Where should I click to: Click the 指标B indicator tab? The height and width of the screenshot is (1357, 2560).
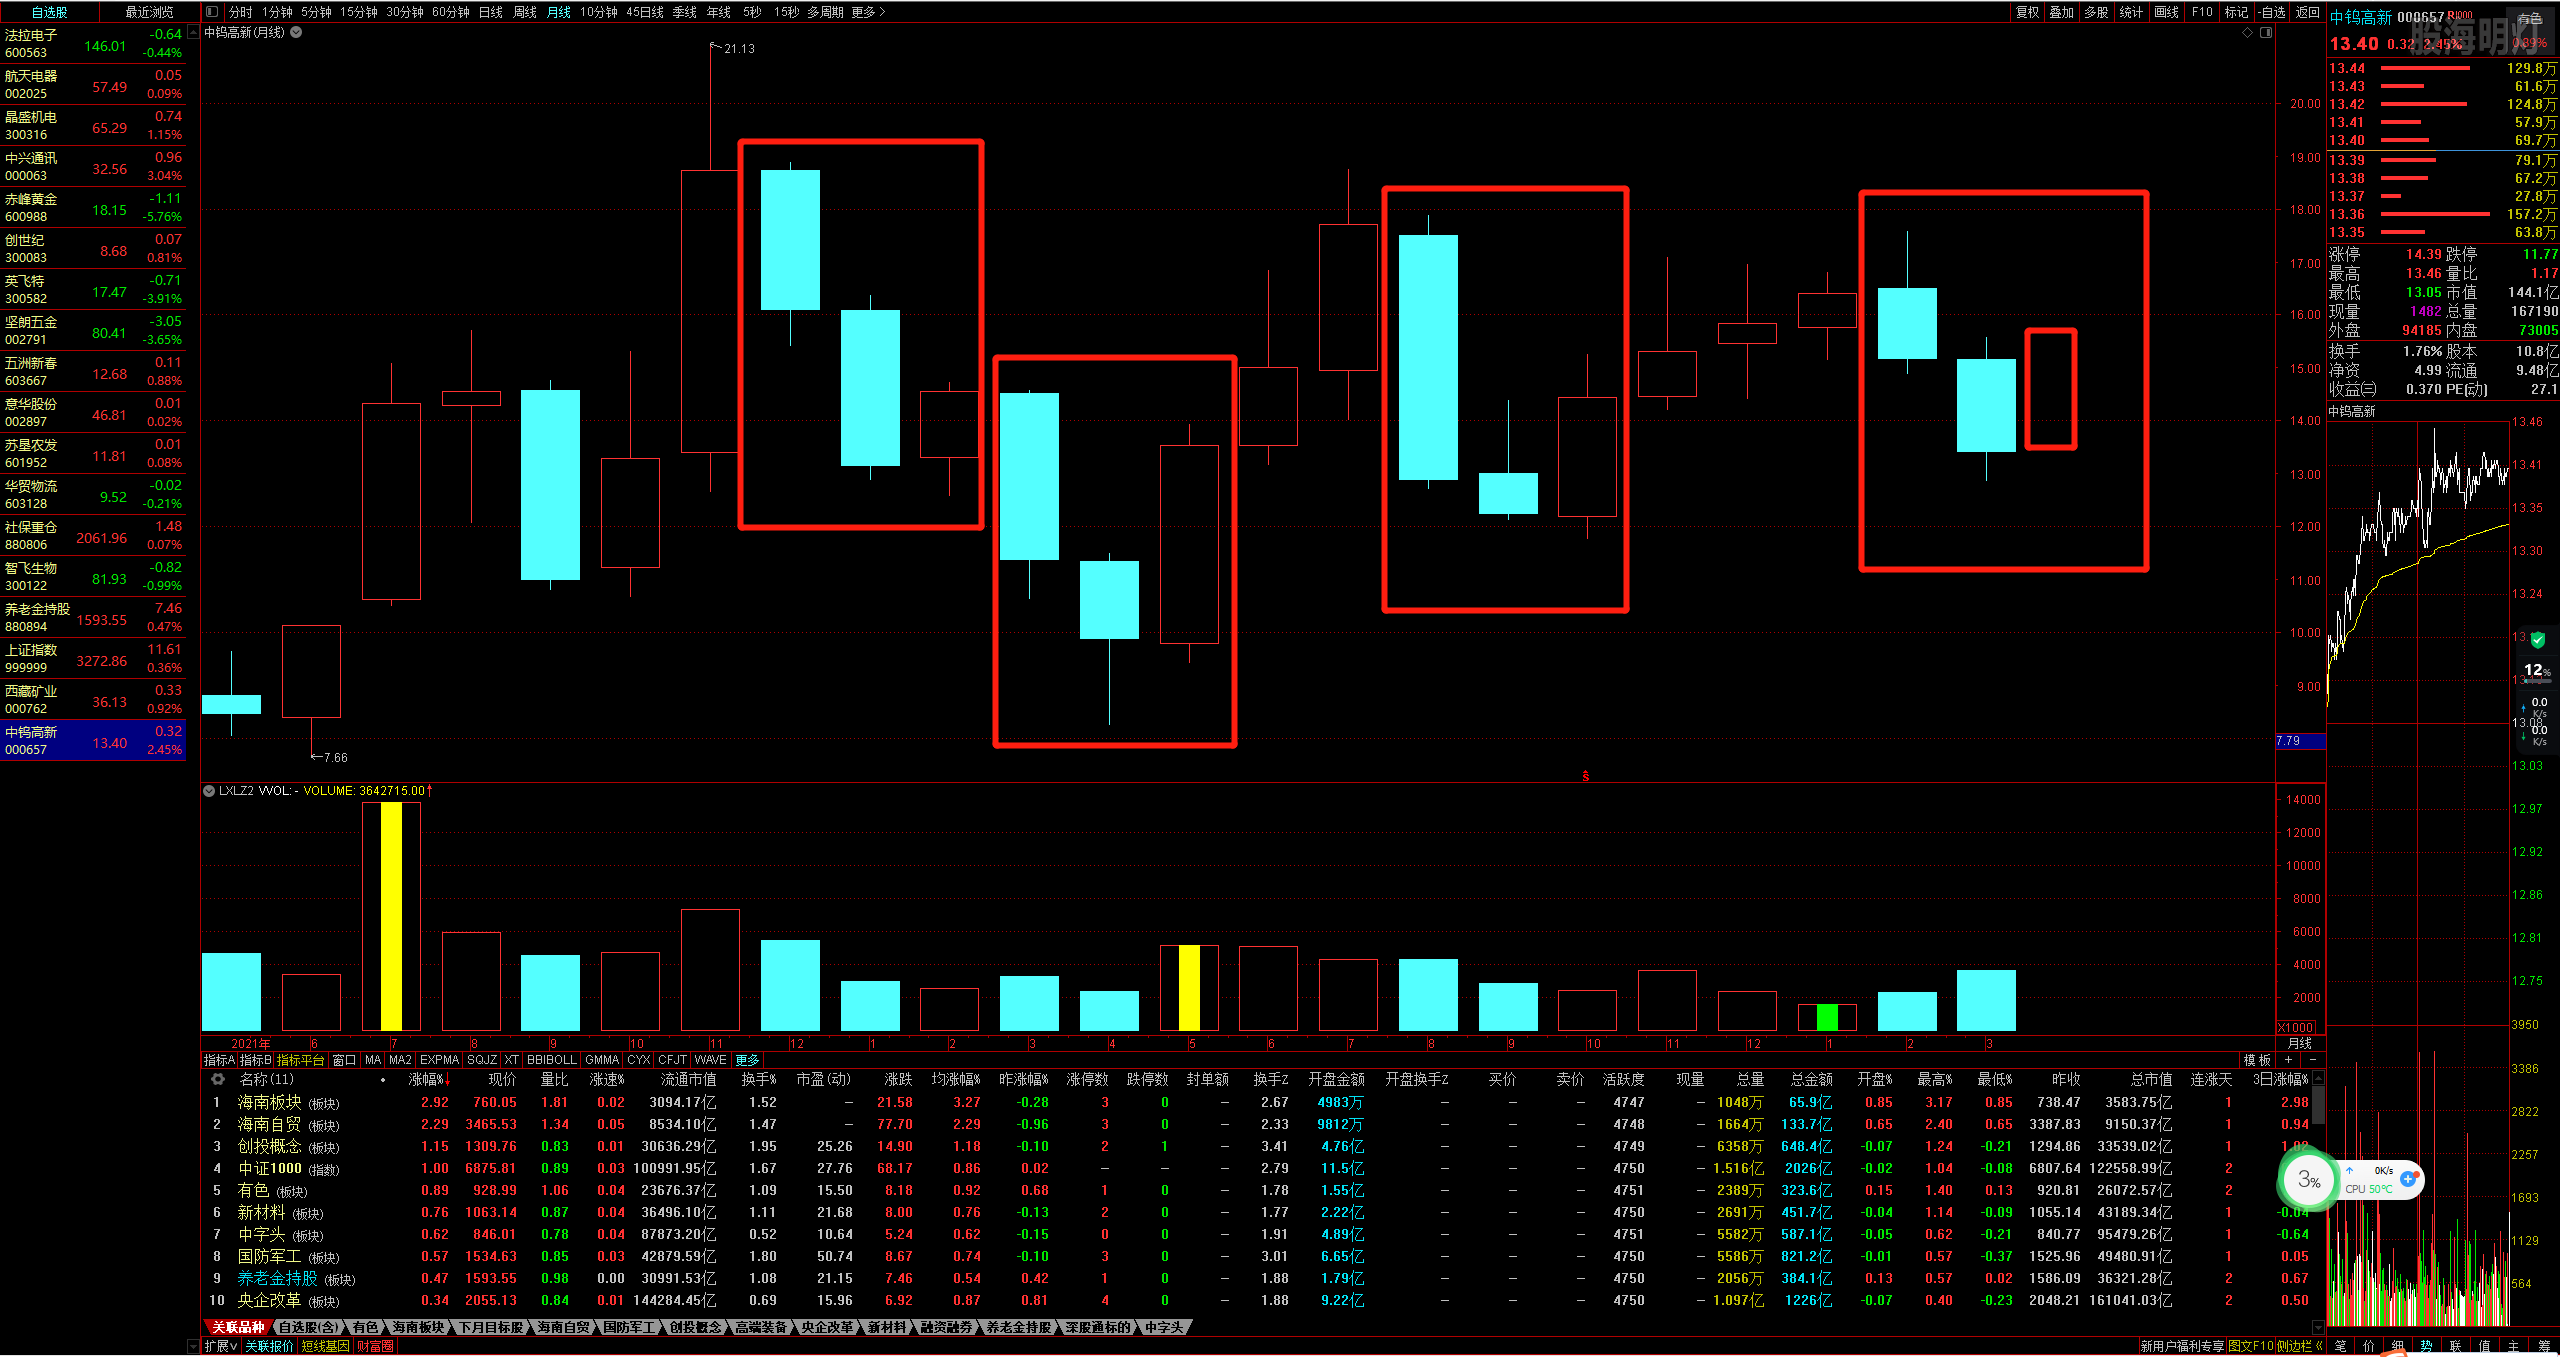[255, 1060]
